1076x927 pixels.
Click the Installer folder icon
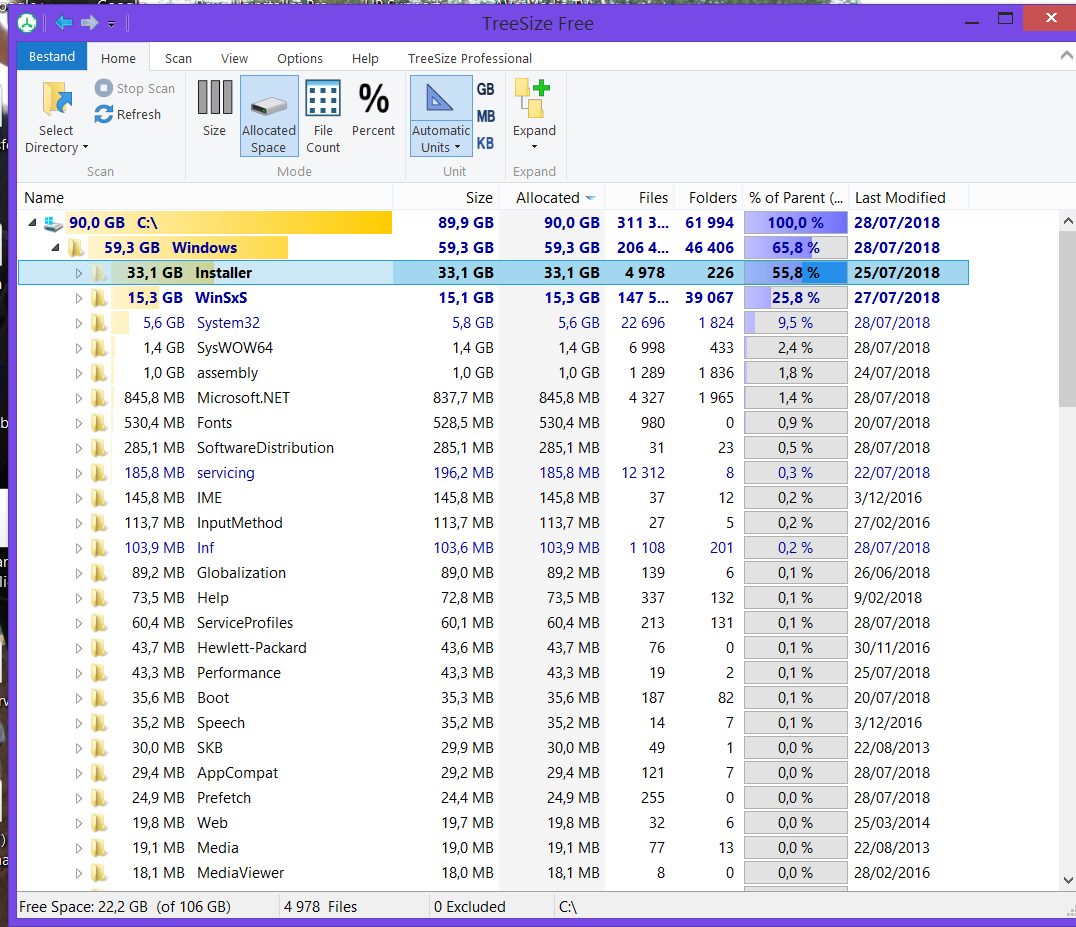pos(100,273)
